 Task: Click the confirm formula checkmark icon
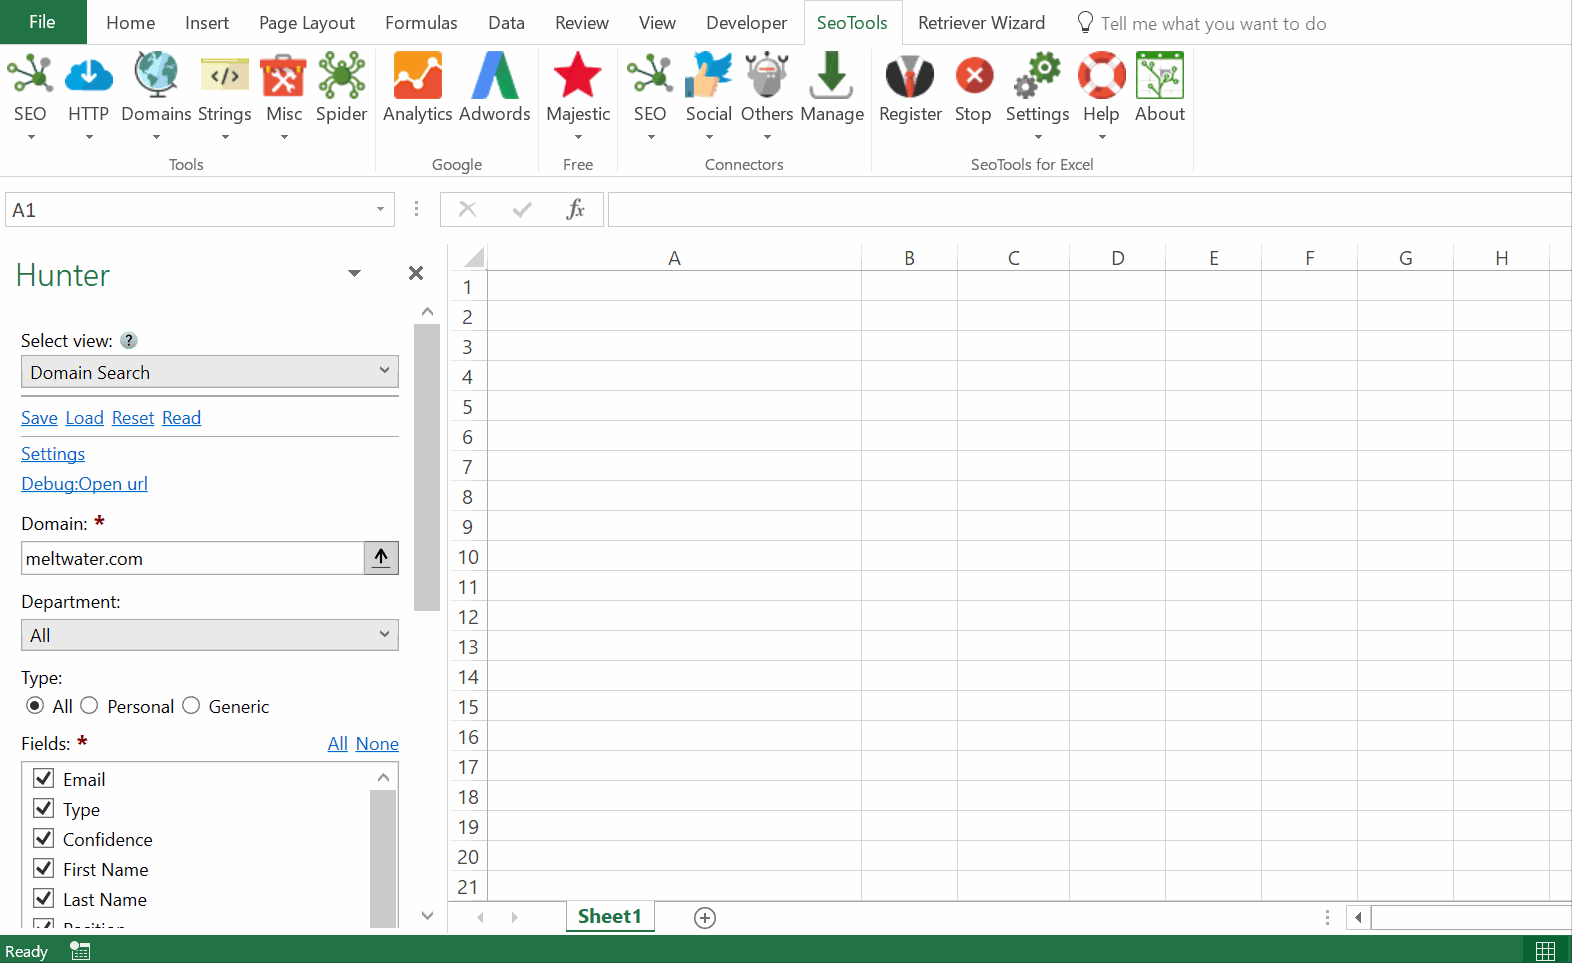click(521, 210)
